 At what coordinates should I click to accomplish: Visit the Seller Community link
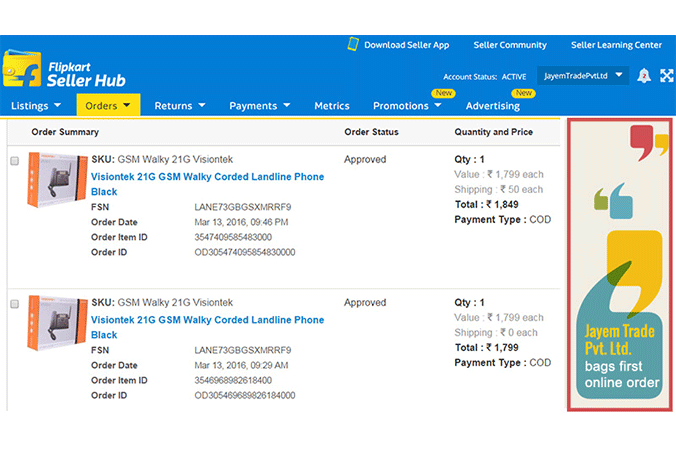pos(510,45)
